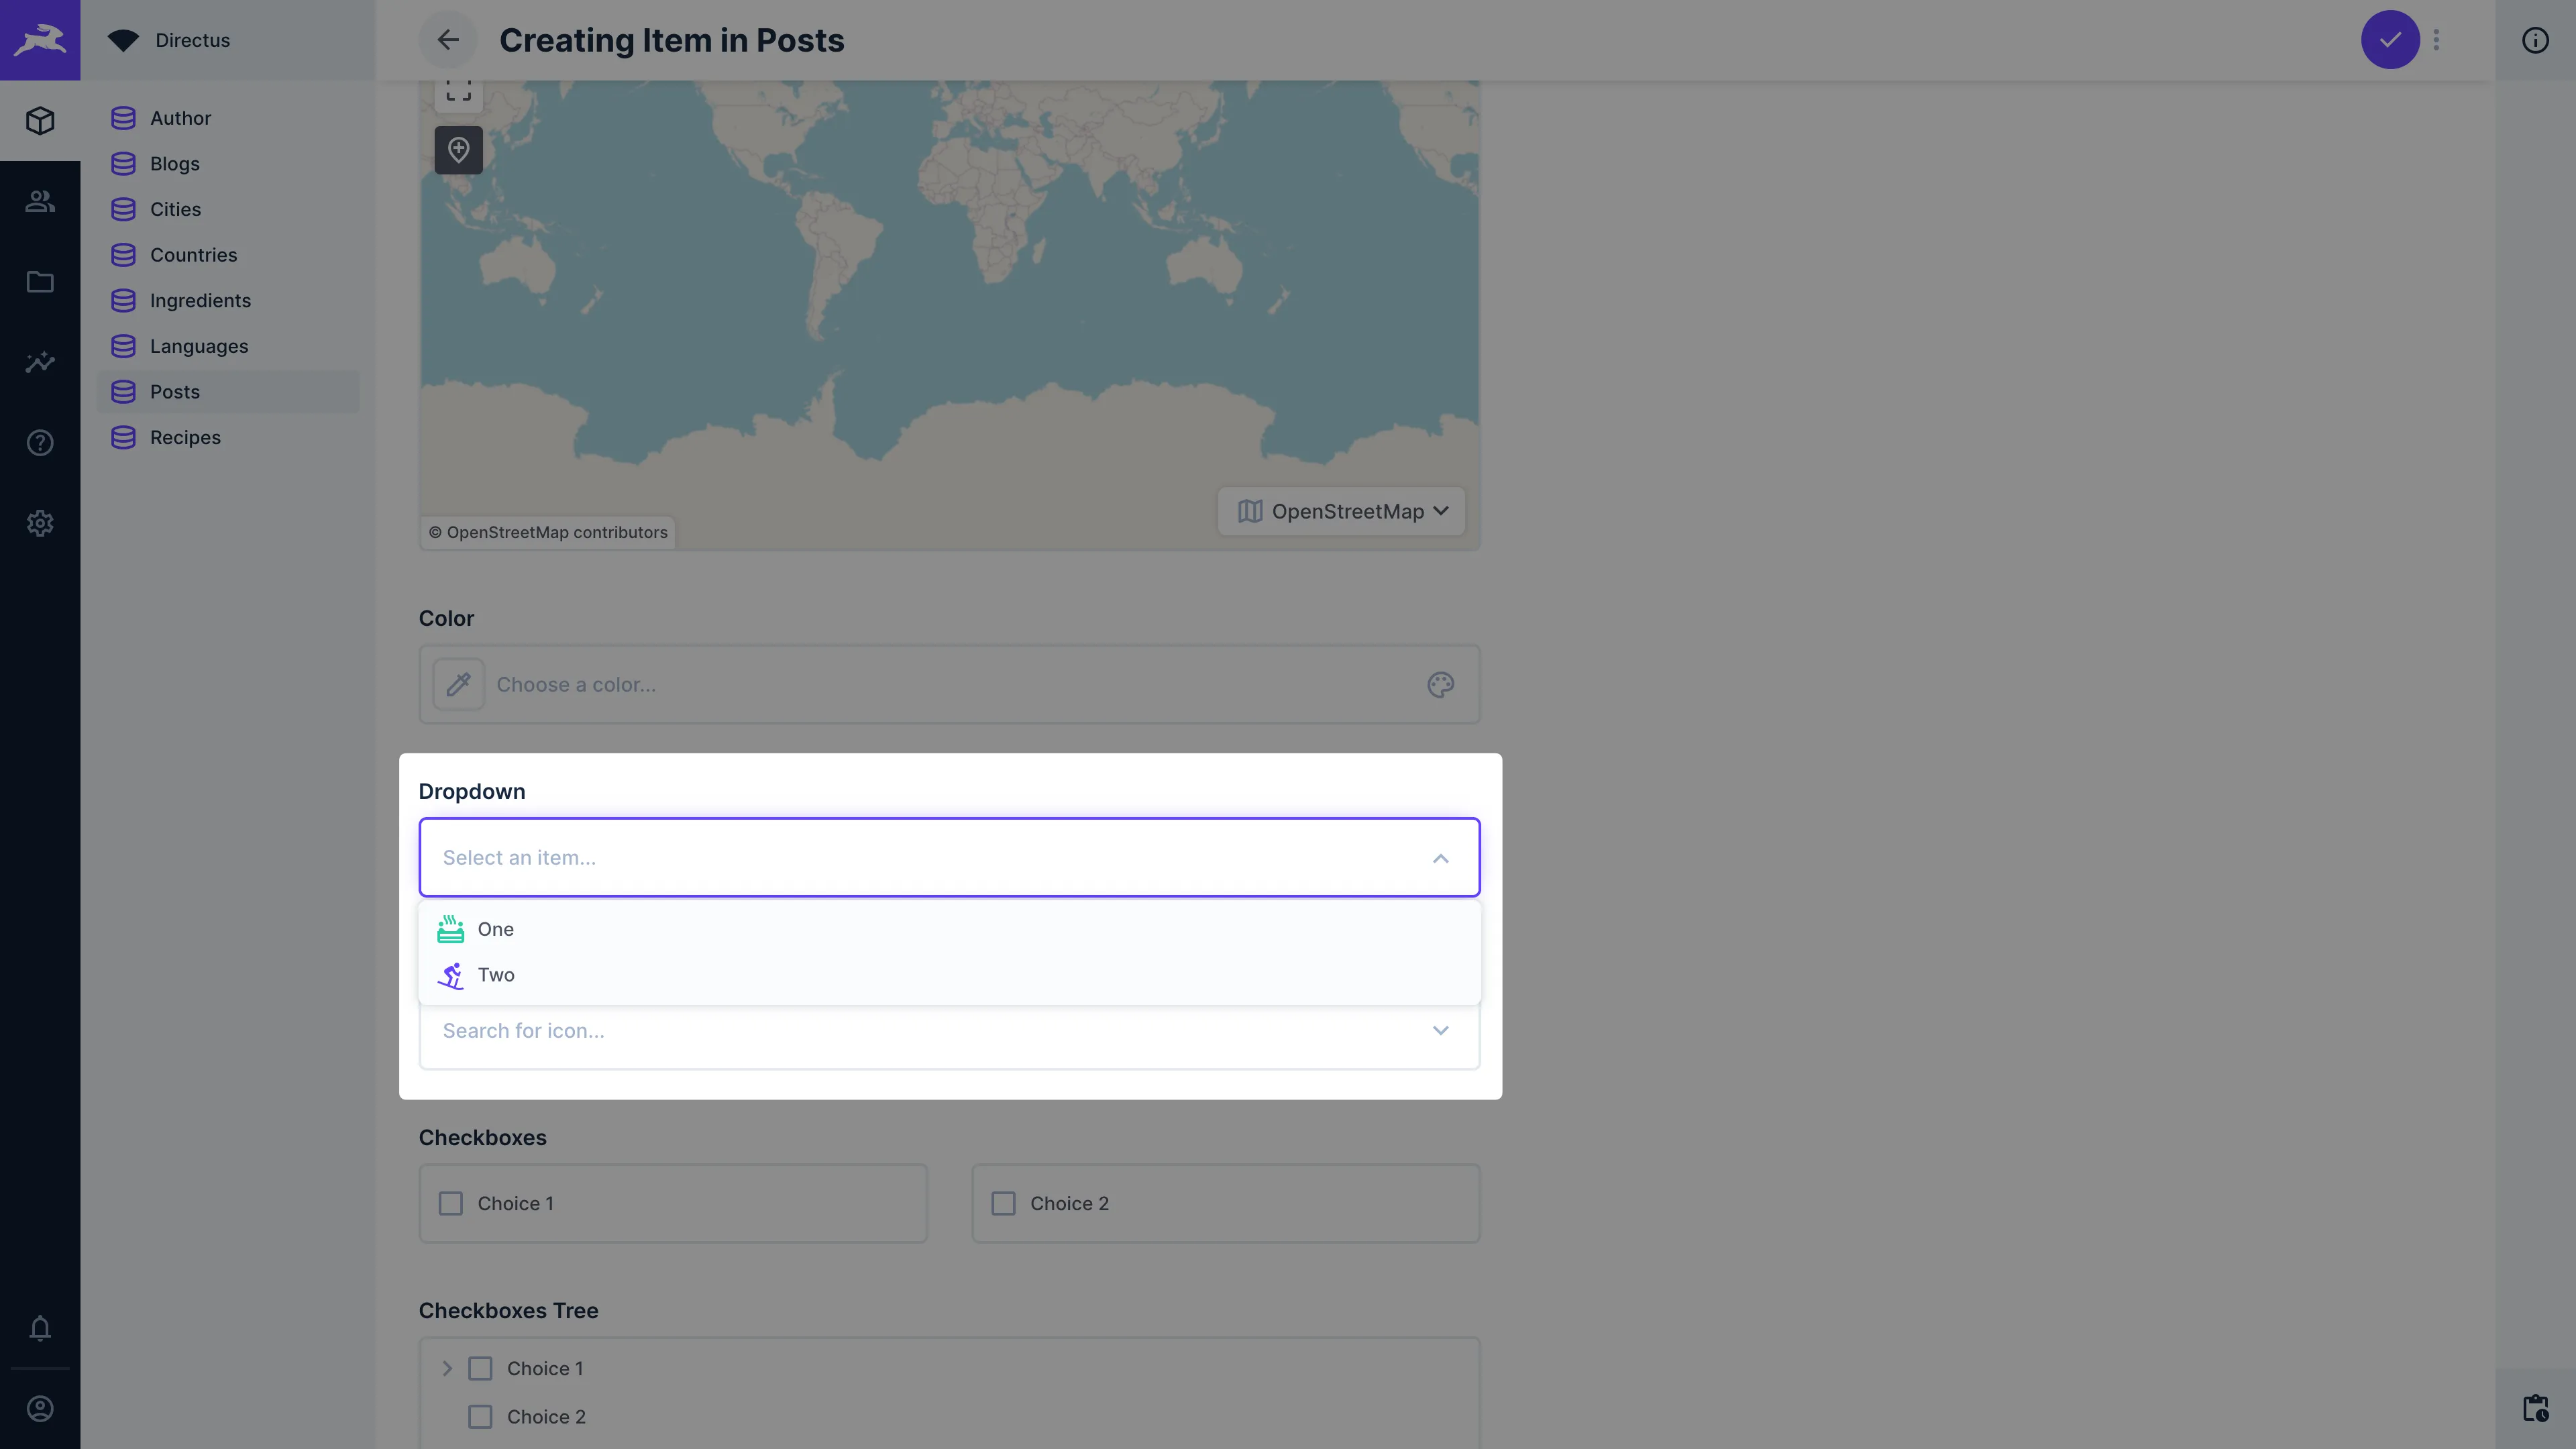The image size is (2576, 1449).
Task: Open the User Directory module
Action: click(40, 201)
